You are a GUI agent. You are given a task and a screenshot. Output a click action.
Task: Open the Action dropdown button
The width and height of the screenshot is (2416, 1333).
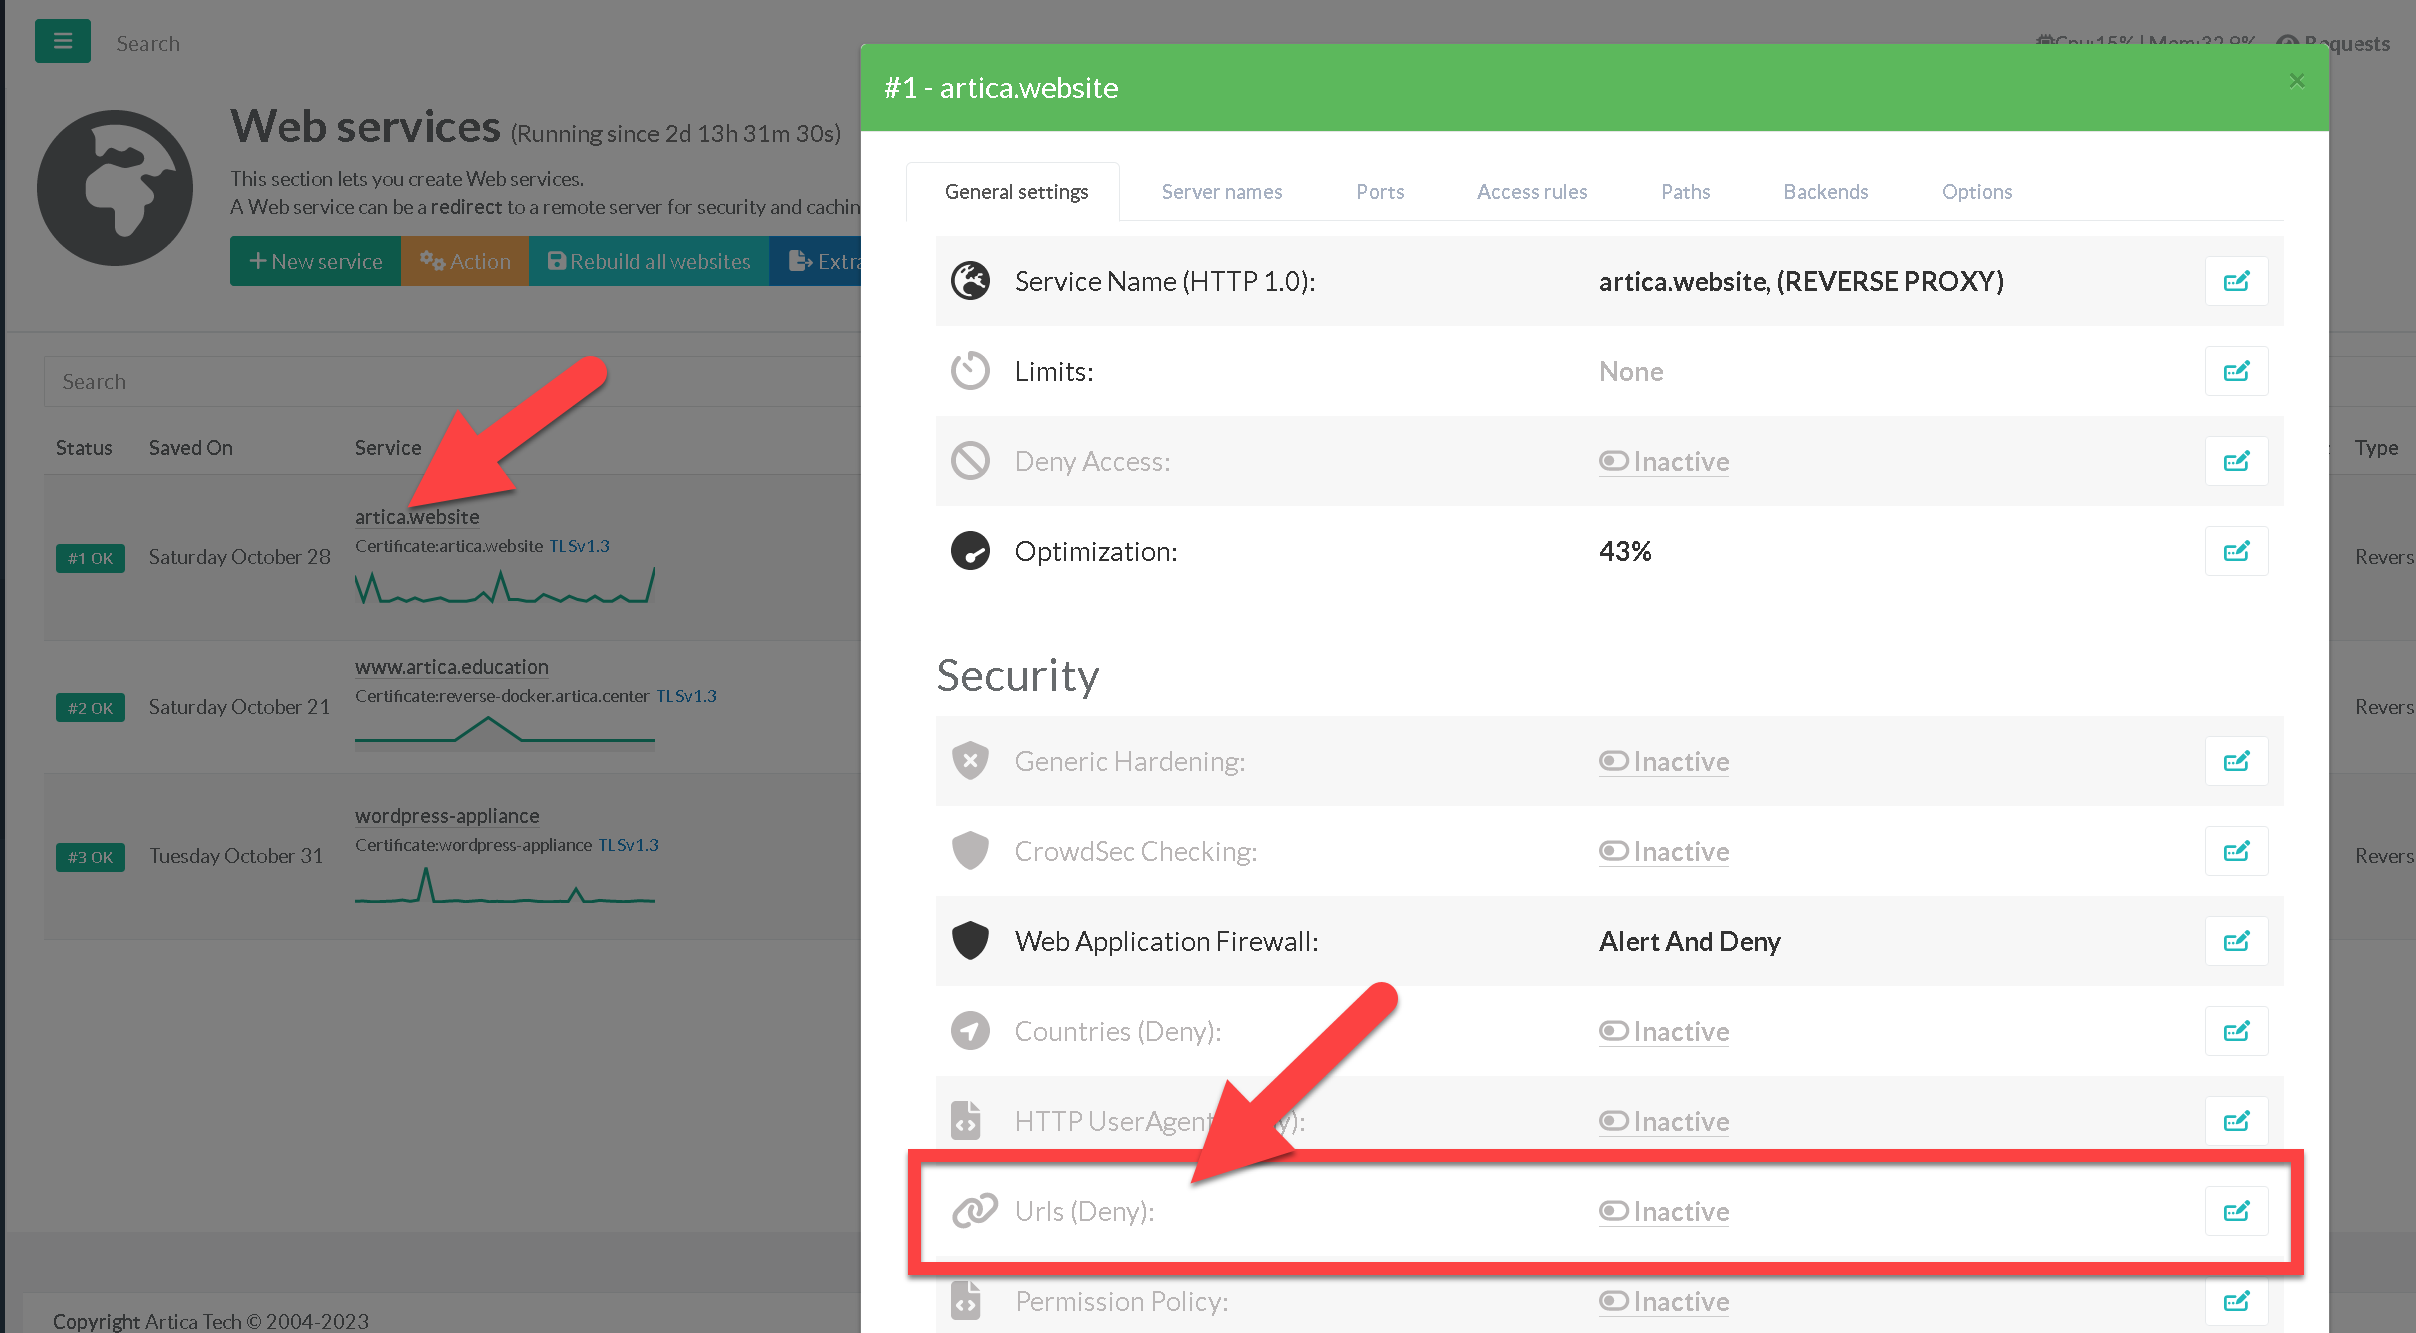point(465,261)
